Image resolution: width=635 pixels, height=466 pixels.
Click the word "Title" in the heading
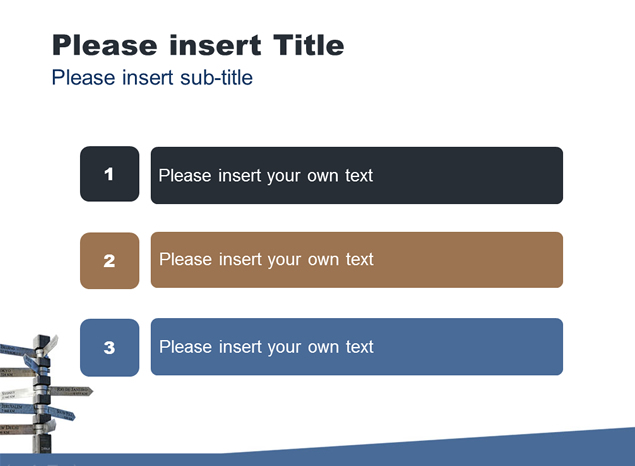tap(309, 45)
